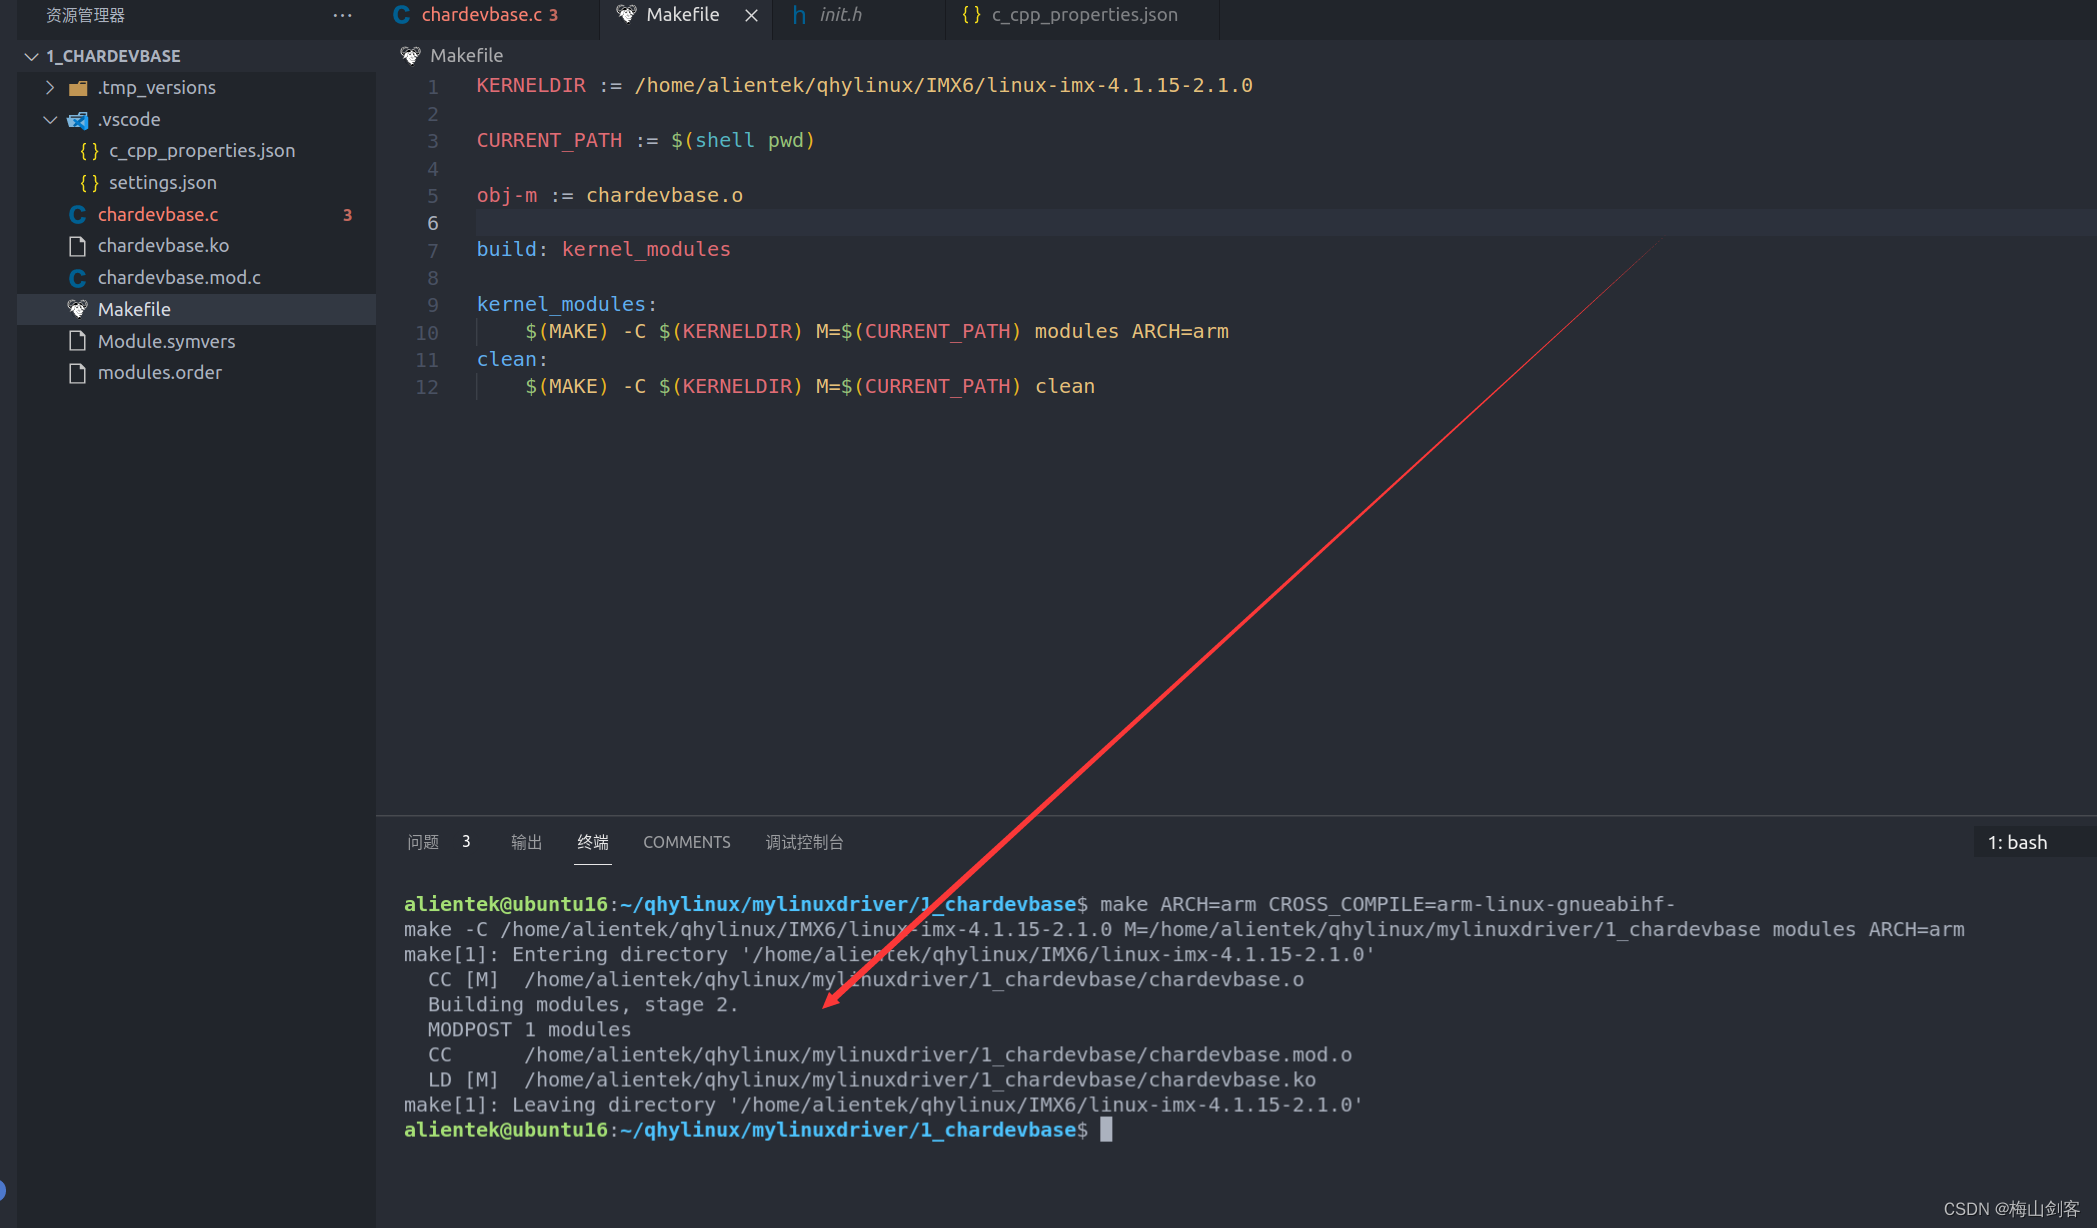Viewport: 2097px width, 1228px height.
Task: Collapse the .vscode folder
Action: click(x=50, y=119)
